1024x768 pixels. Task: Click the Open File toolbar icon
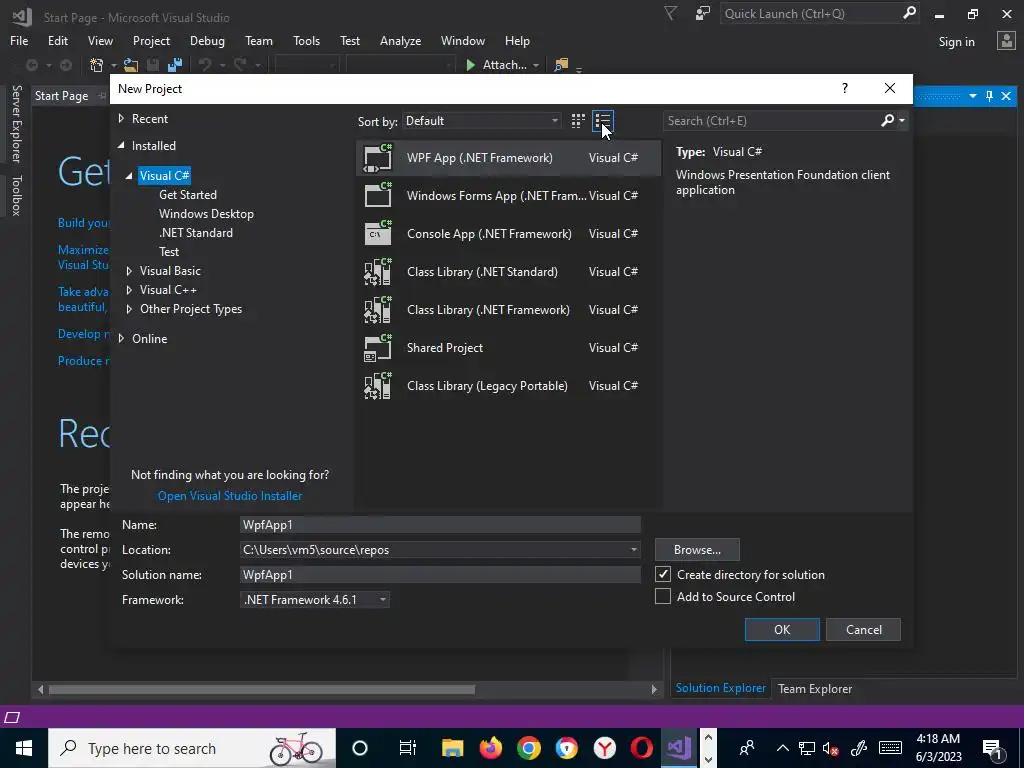pos(131,65)
